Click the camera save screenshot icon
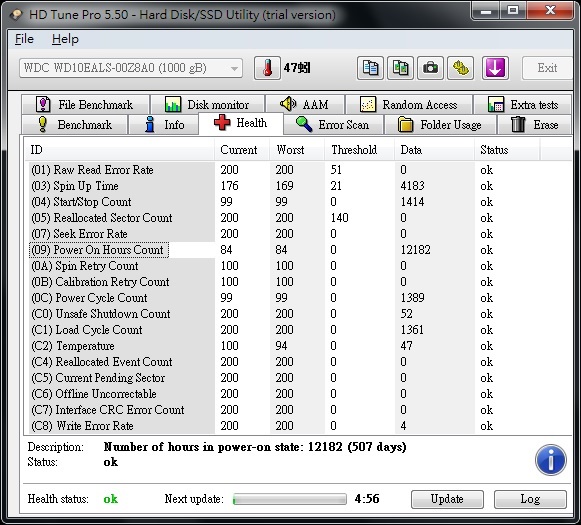The height and width of the screenshot is (525, 581). [430, 68]
